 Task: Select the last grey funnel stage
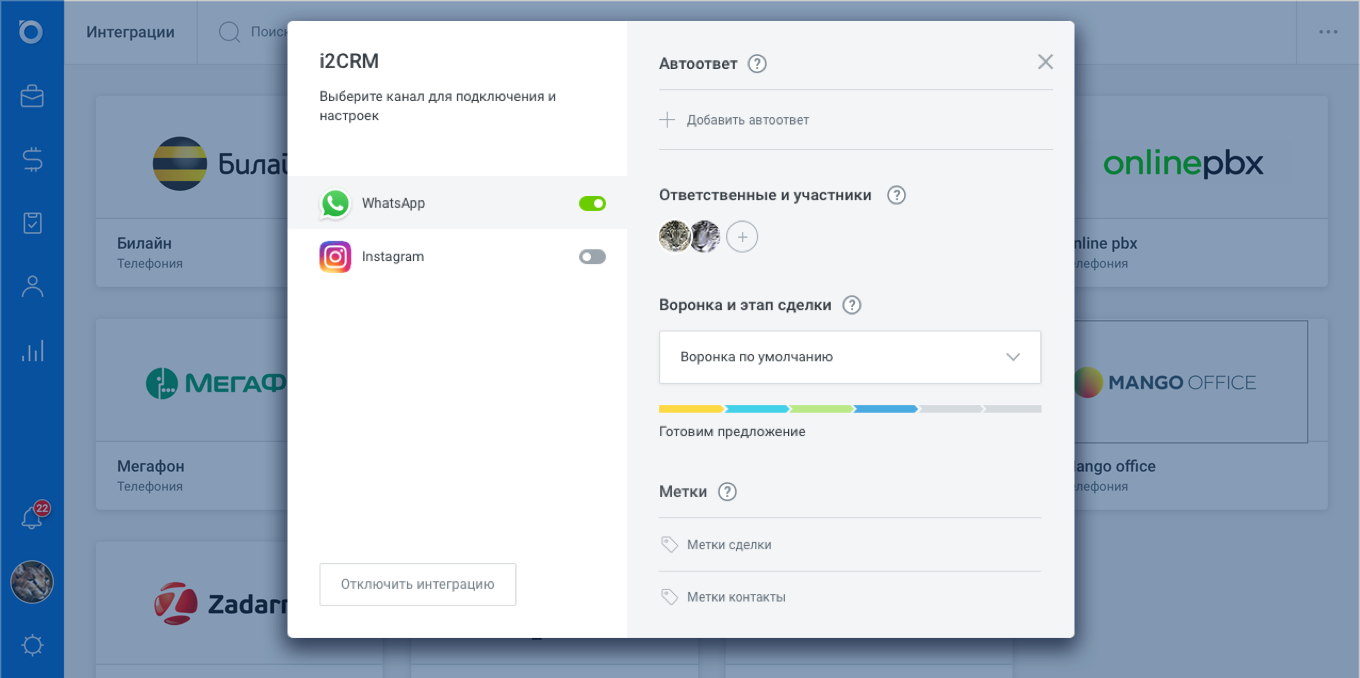click(1013, 409)
